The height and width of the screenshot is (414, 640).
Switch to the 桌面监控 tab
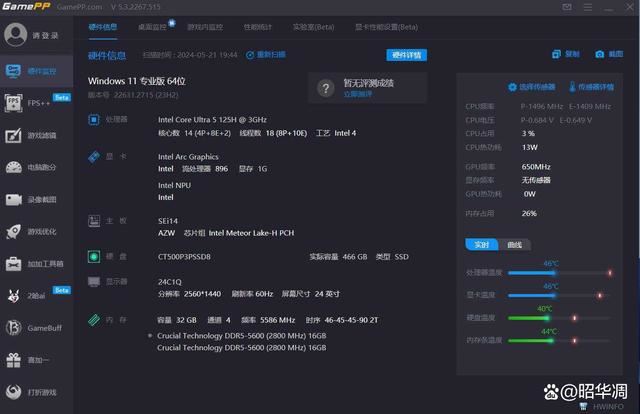tap(153, 27)
